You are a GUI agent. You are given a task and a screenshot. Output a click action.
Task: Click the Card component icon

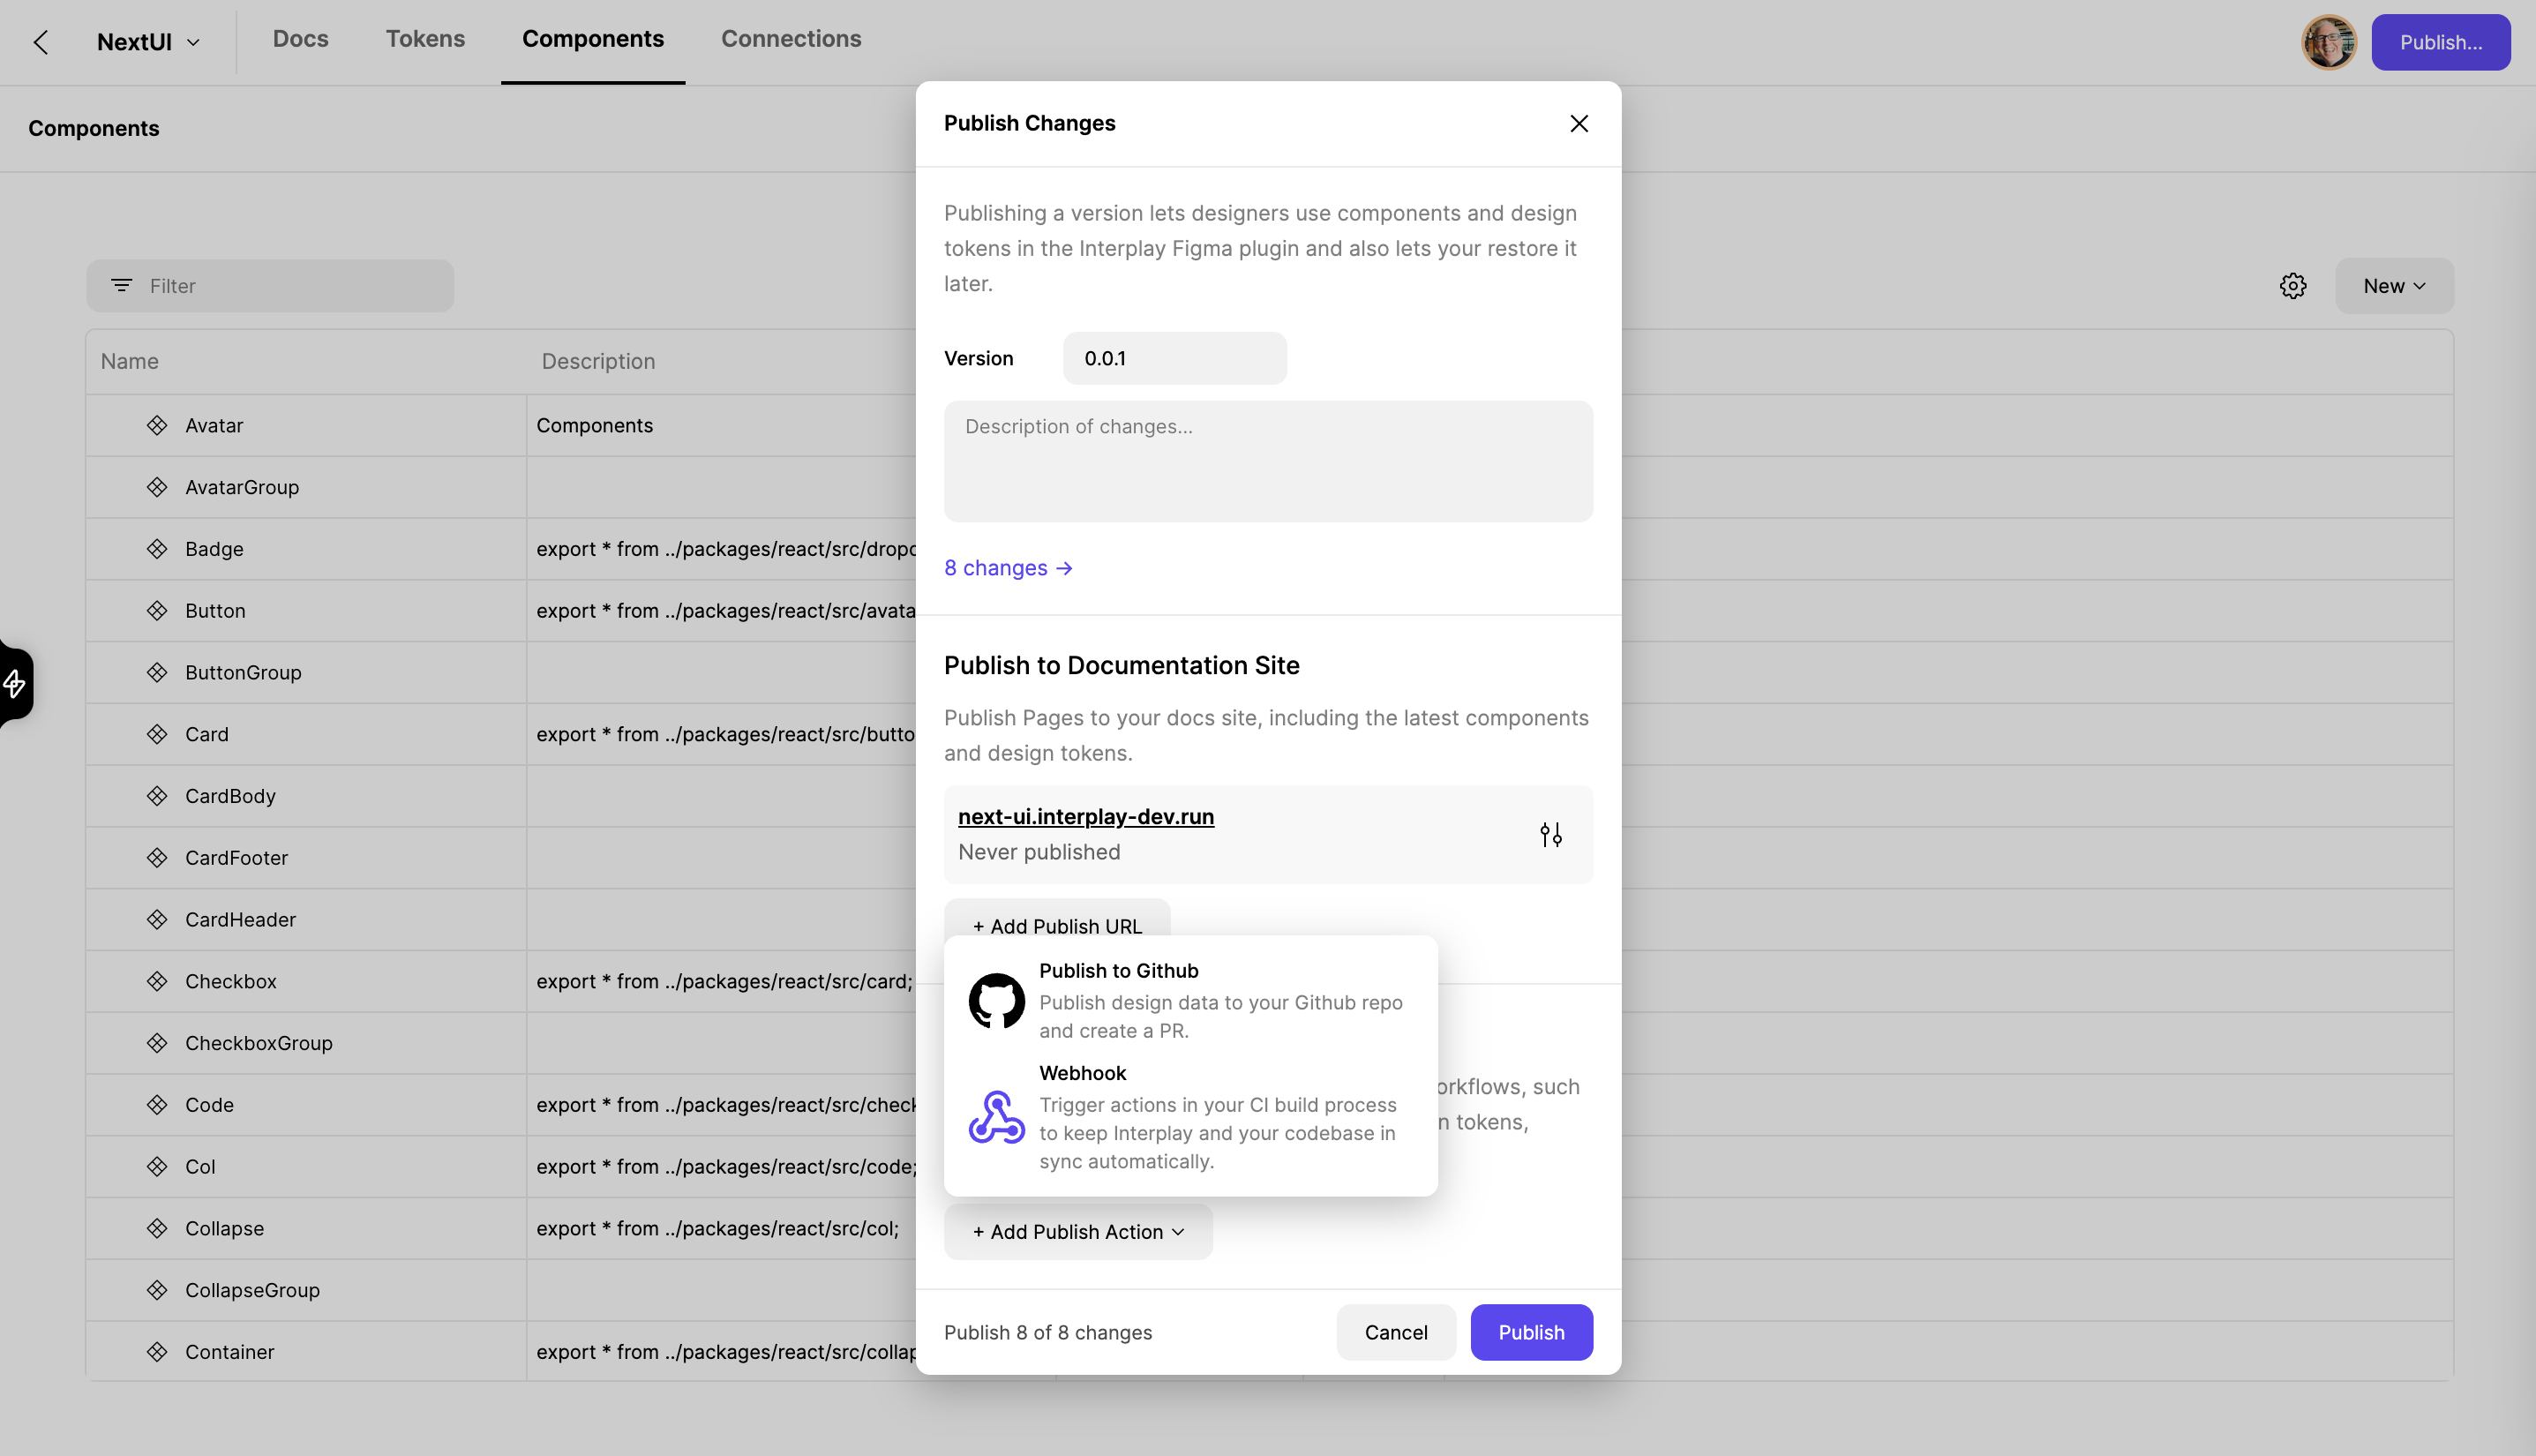point(157,734)
